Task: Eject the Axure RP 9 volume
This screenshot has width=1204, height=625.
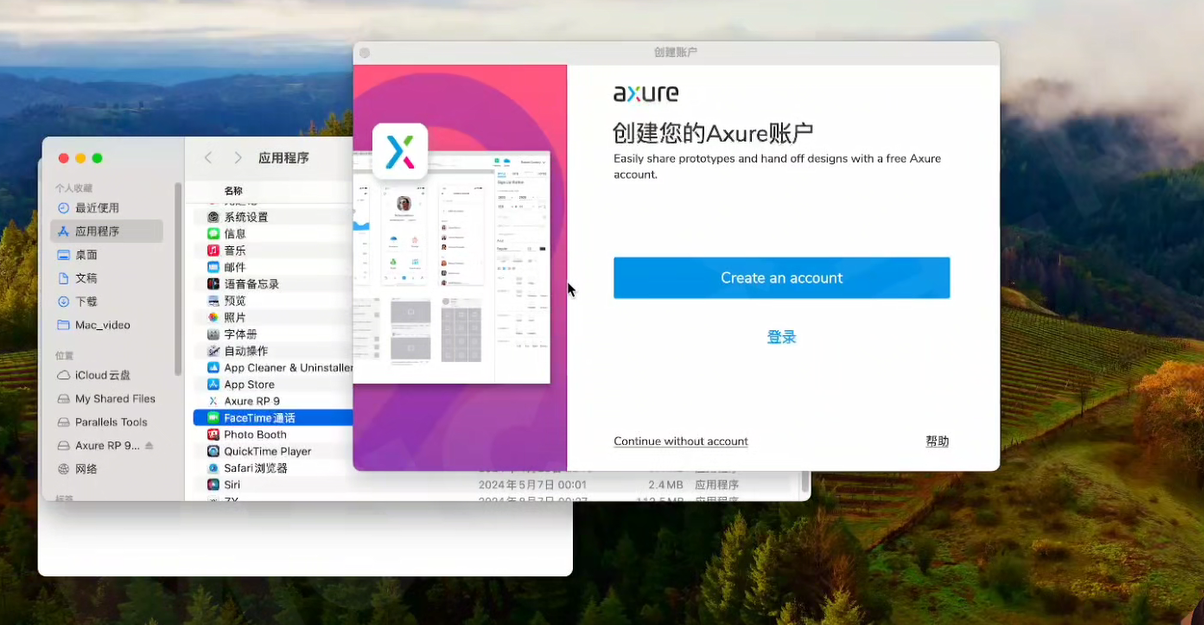Action: (x=150, y=446)
